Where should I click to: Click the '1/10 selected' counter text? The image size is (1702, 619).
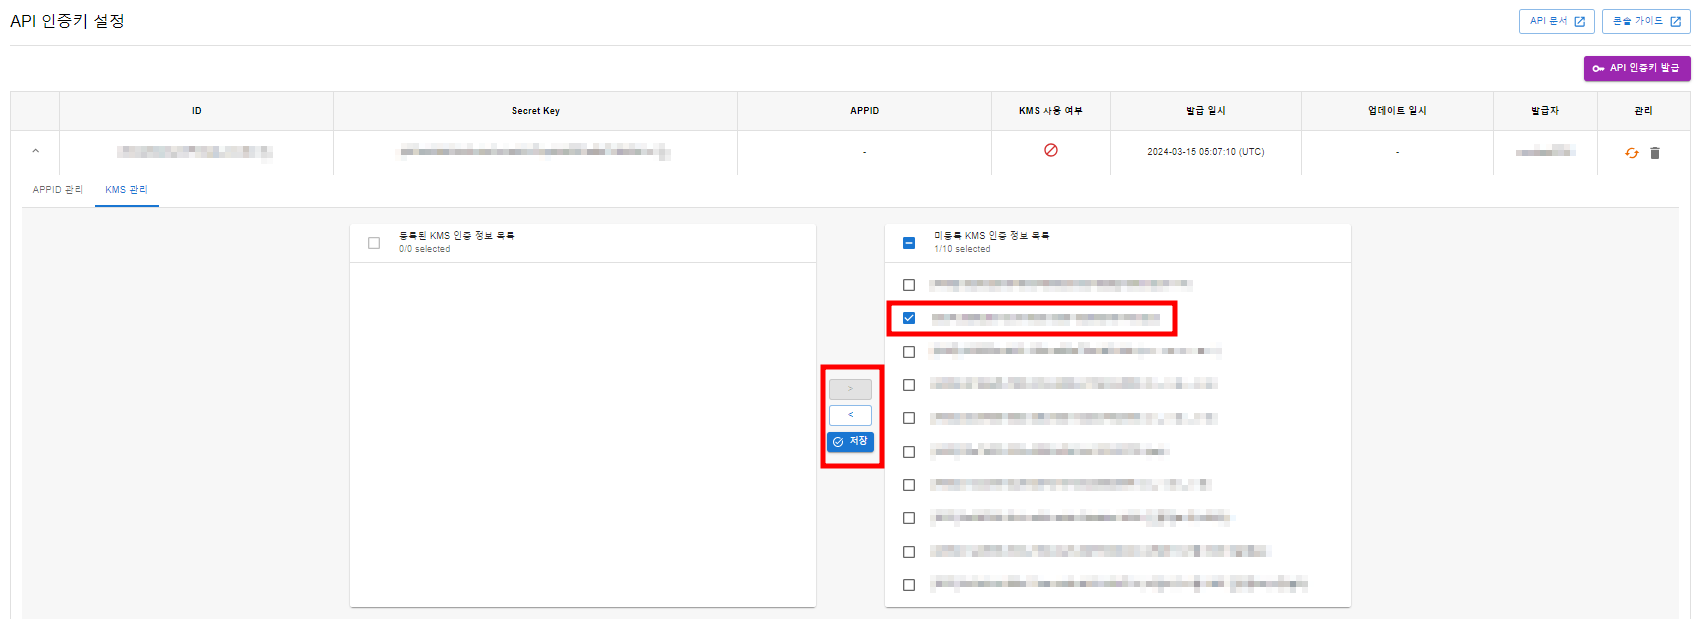tap(962, 249)
